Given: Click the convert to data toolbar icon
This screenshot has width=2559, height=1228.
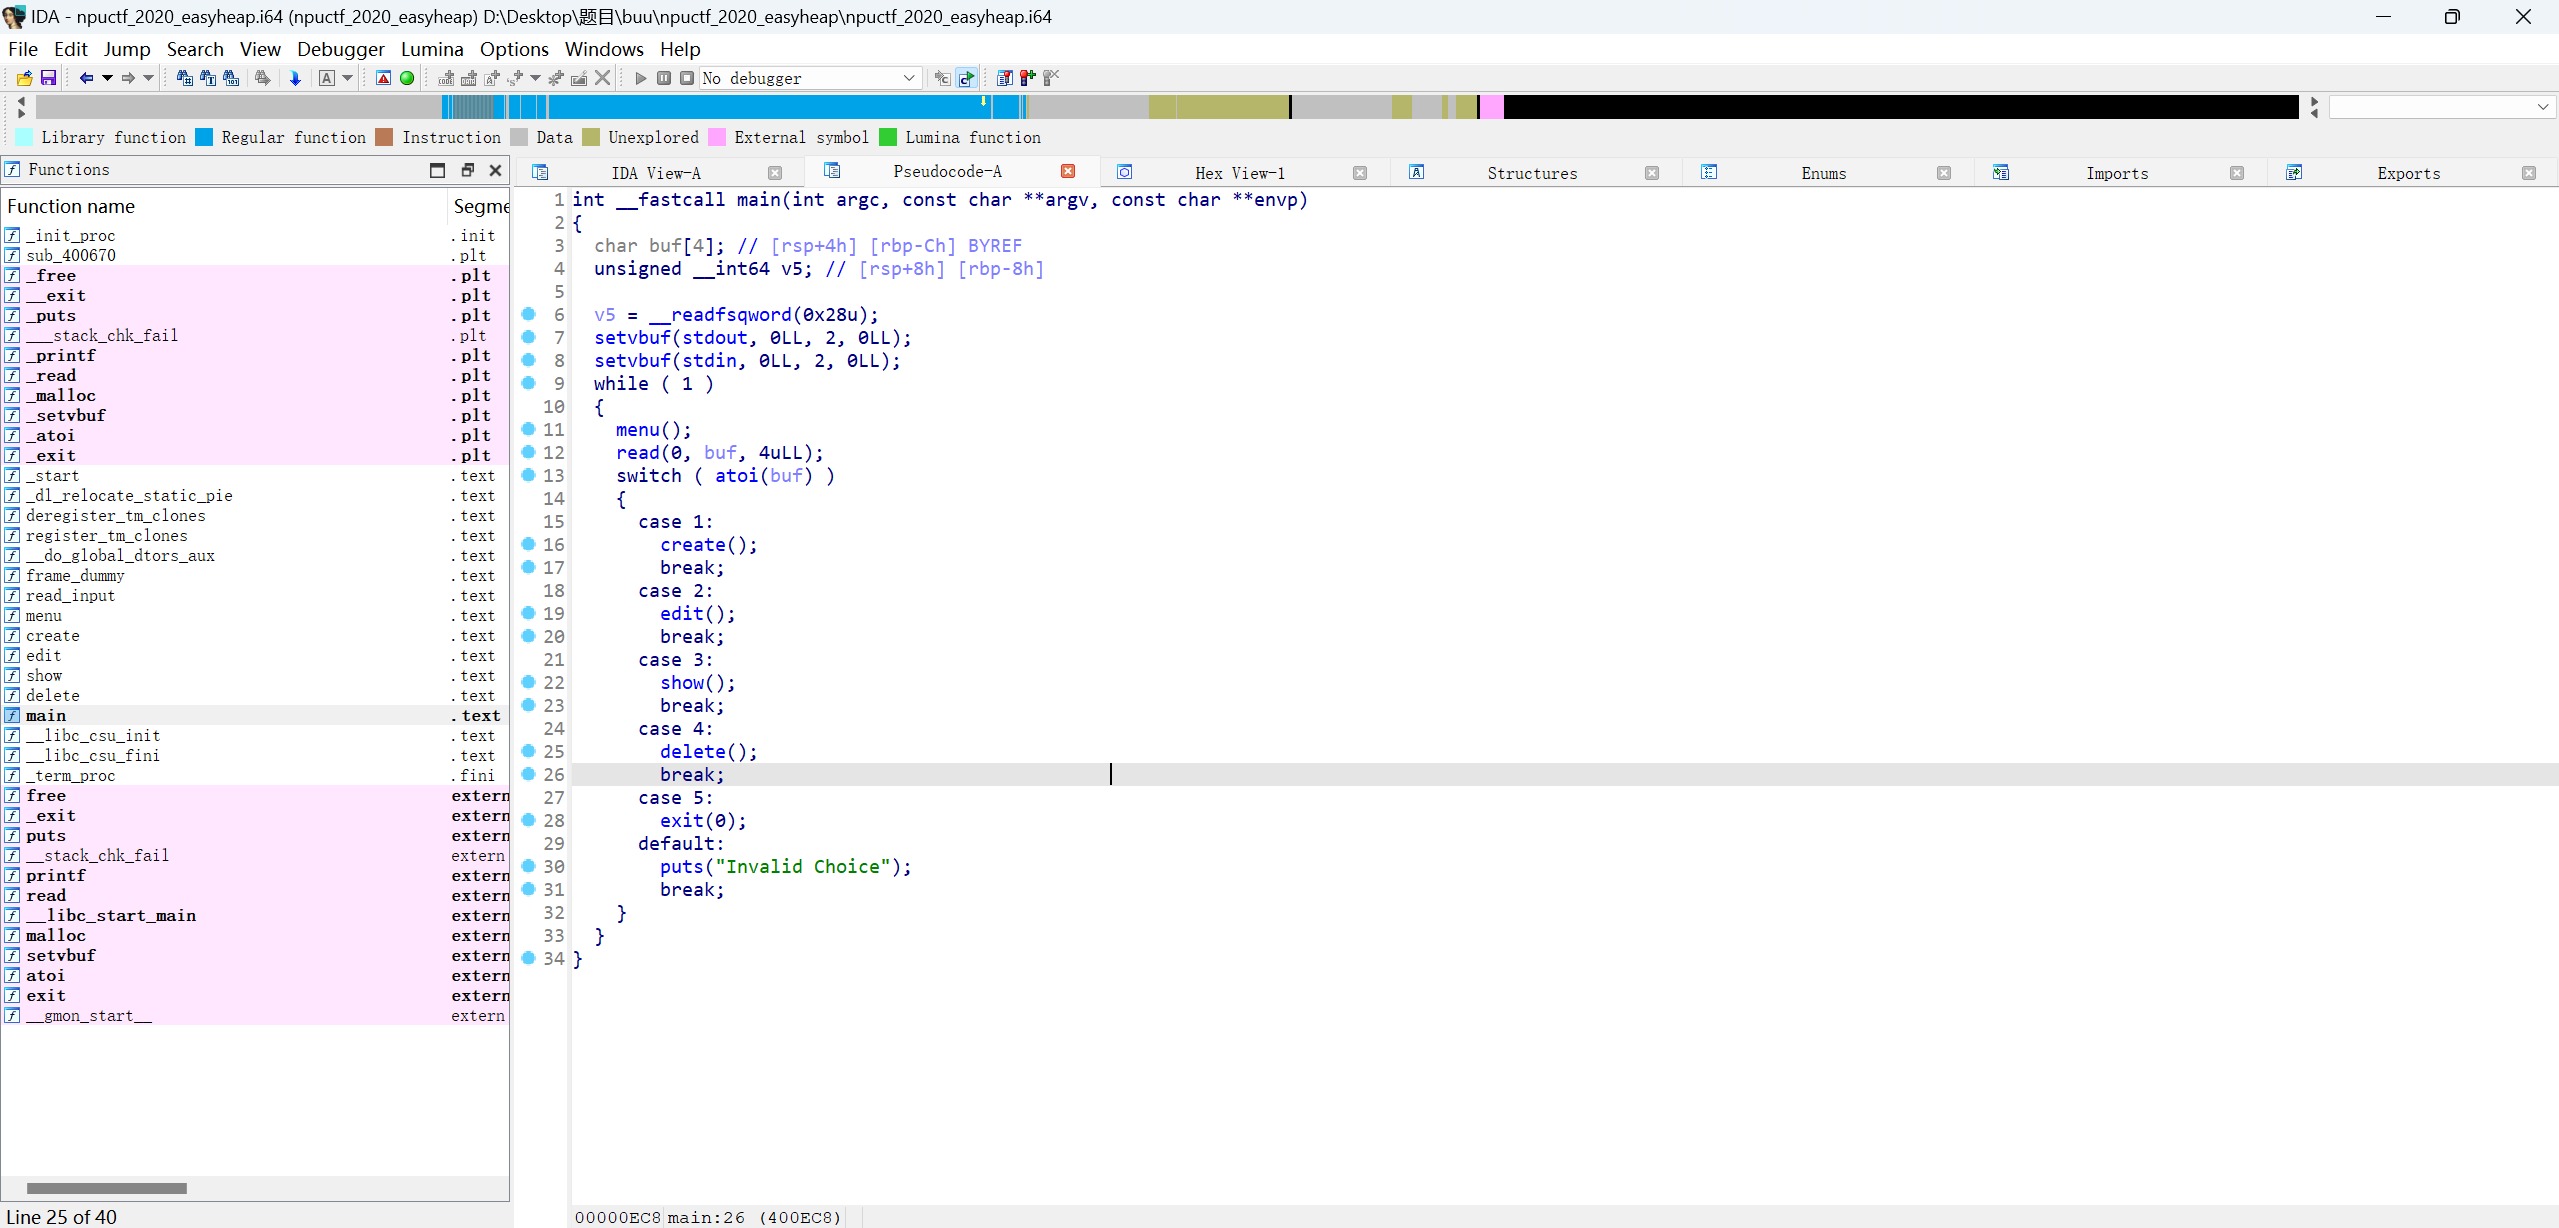Looking at the screenshot, I should coord(468,78).
